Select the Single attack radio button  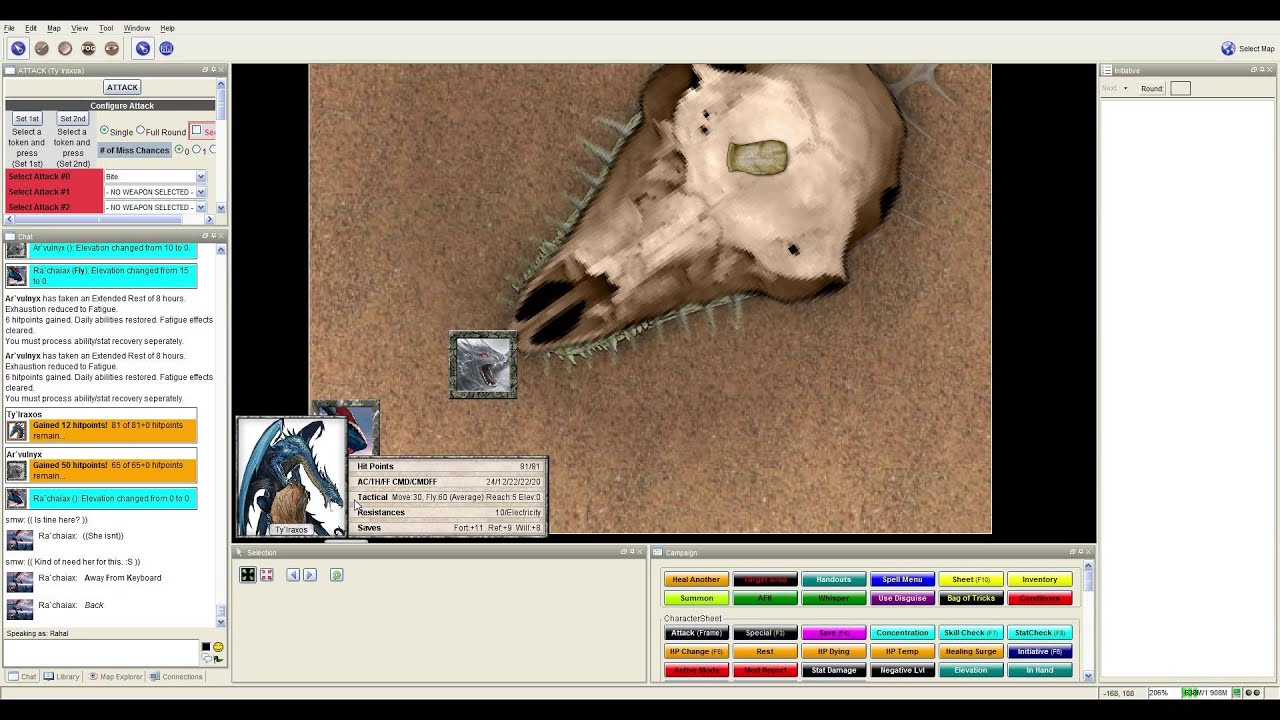pos(105,131)
